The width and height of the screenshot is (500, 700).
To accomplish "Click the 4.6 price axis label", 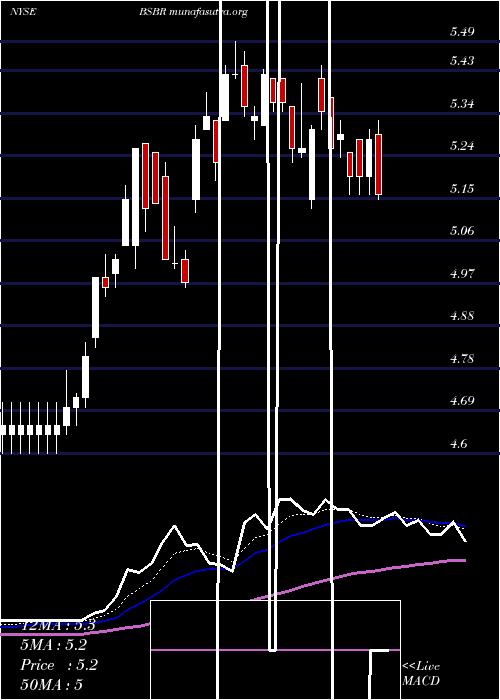I will [458, 444].
